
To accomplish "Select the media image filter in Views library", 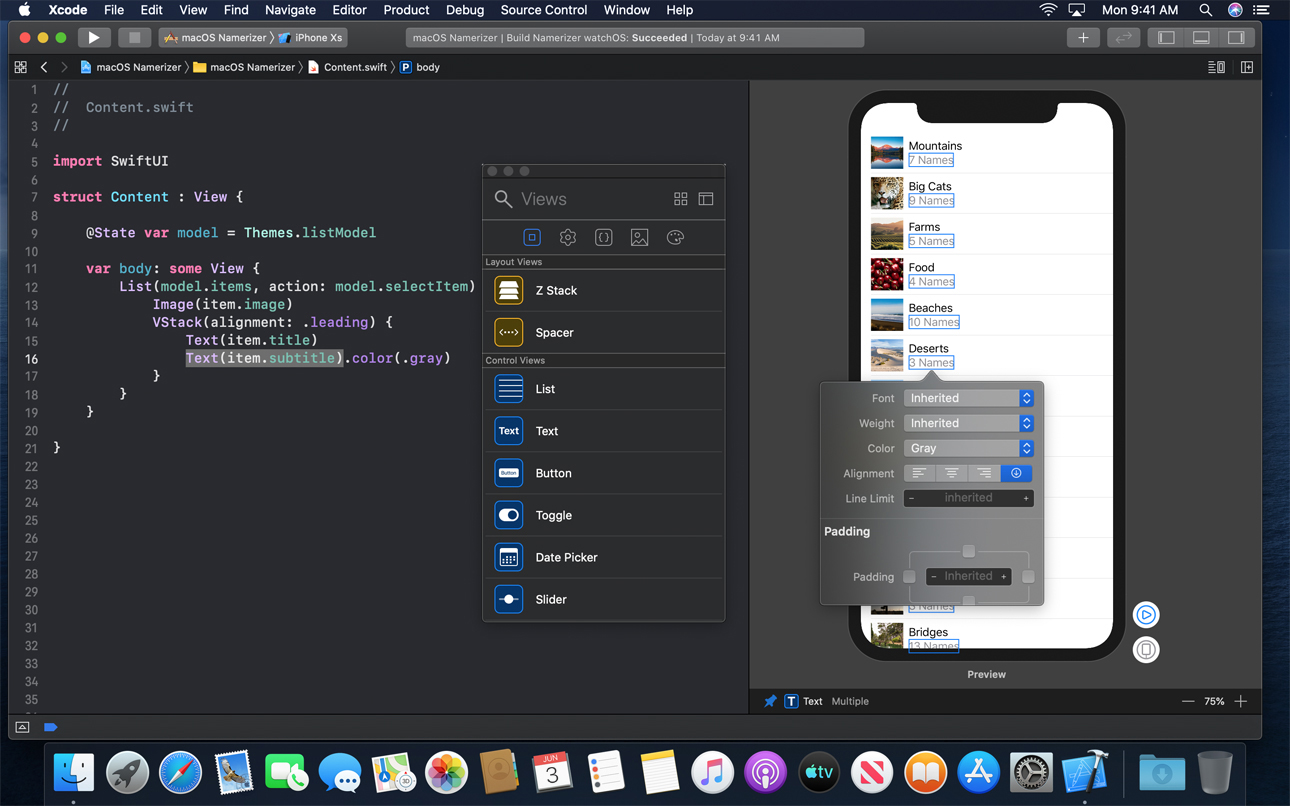I will click(639, 237).
